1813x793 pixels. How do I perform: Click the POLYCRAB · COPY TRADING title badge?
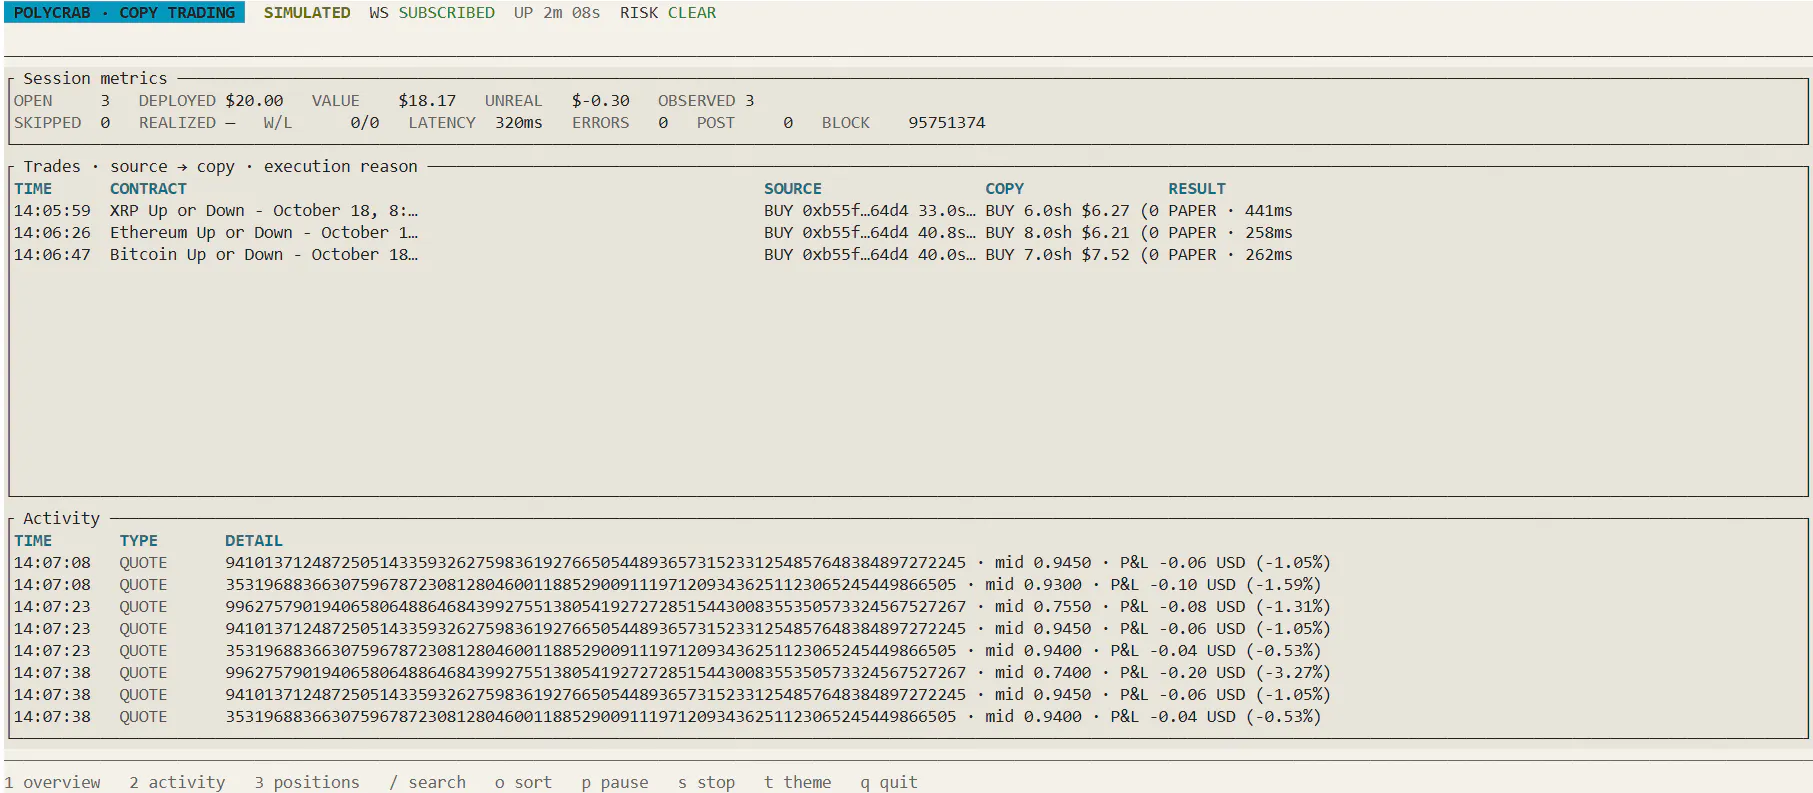click(x=125, y=13)
